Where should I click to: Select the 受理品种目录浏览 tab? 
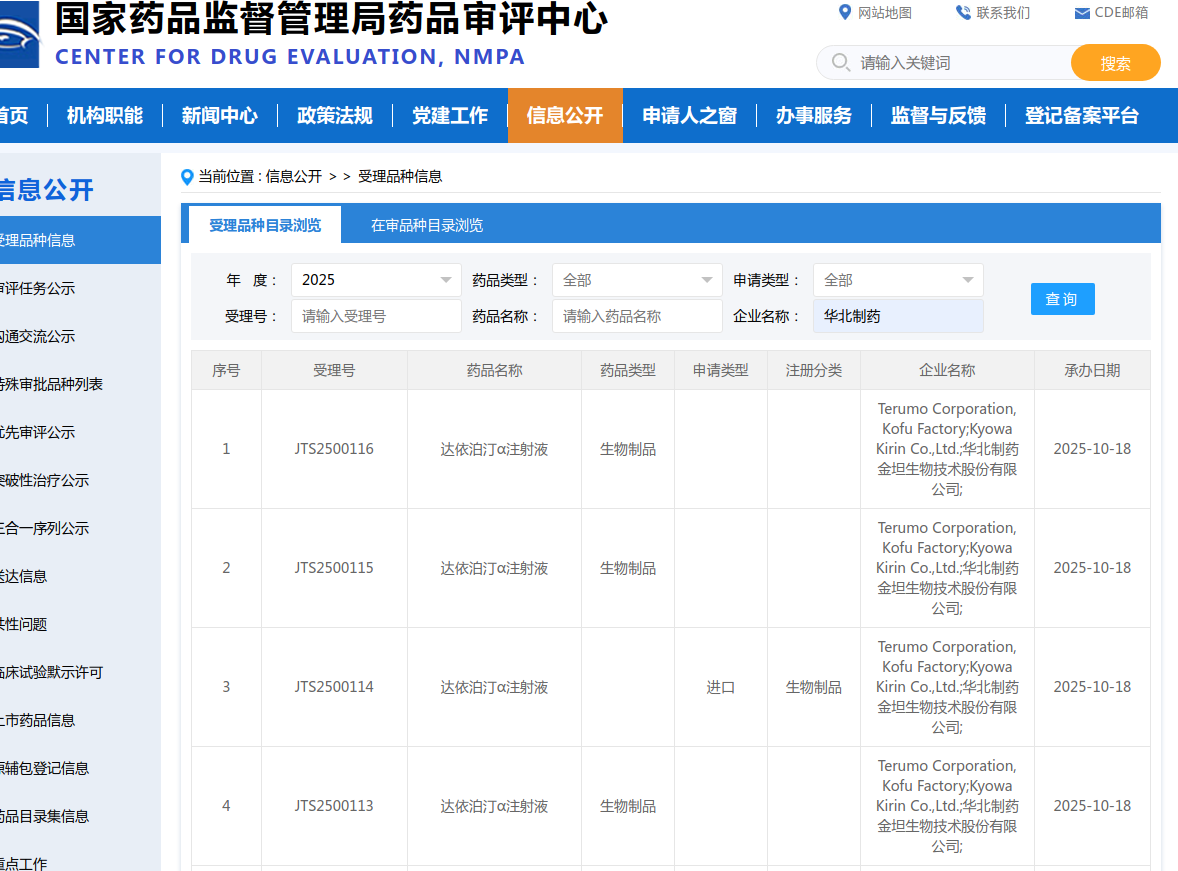(265, 225)
